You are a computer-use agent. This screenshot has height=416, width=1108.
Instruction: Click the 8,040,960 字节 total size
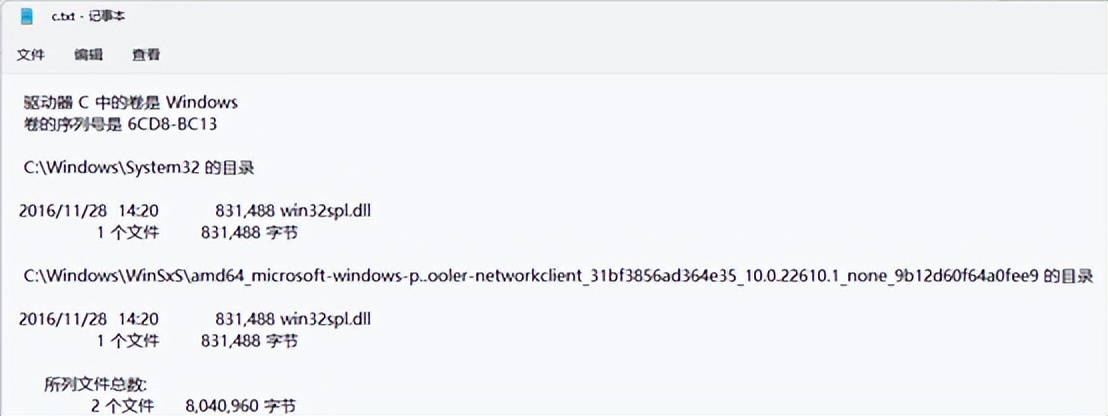[x=240, y=406]
